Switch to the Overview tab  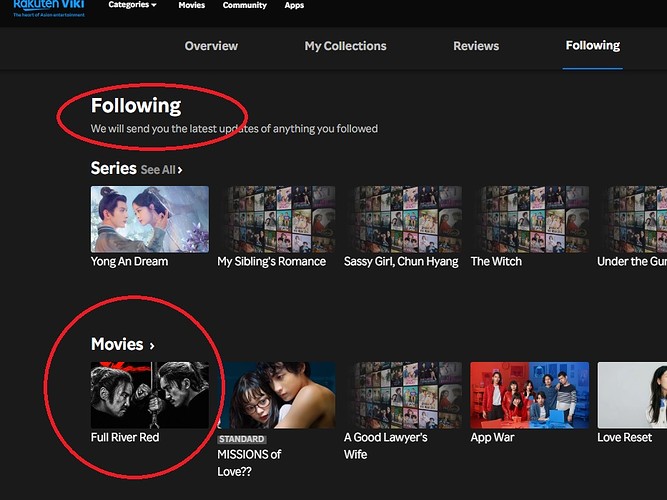click(211, 46)
